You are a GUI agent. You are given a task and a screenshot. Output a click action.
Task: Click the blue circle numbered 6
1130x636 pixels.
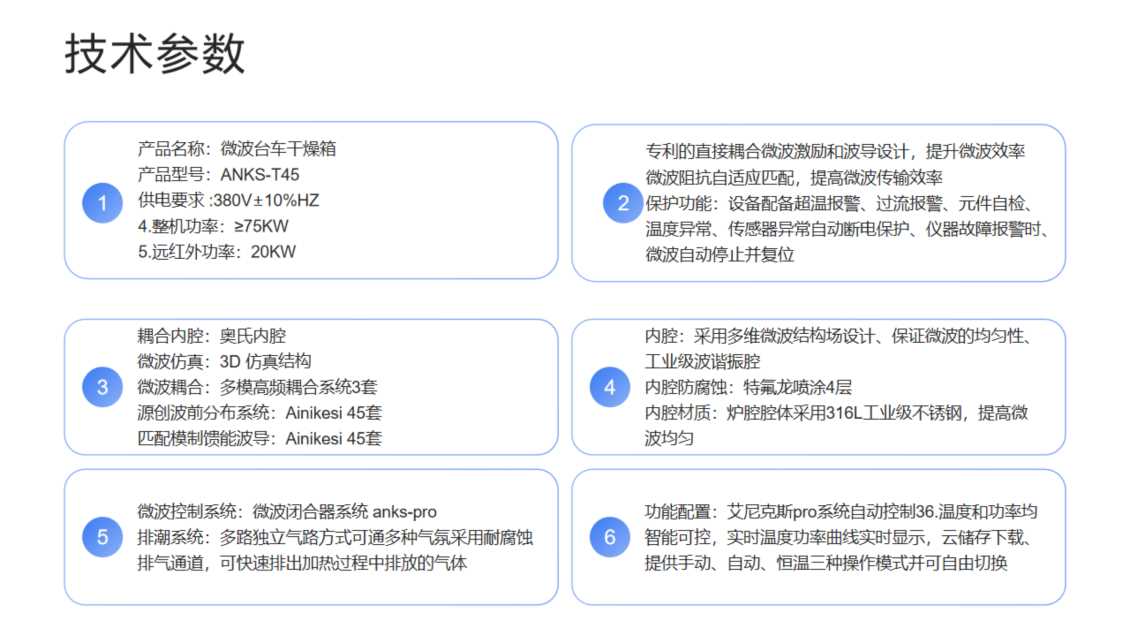(x=610, y=537)
